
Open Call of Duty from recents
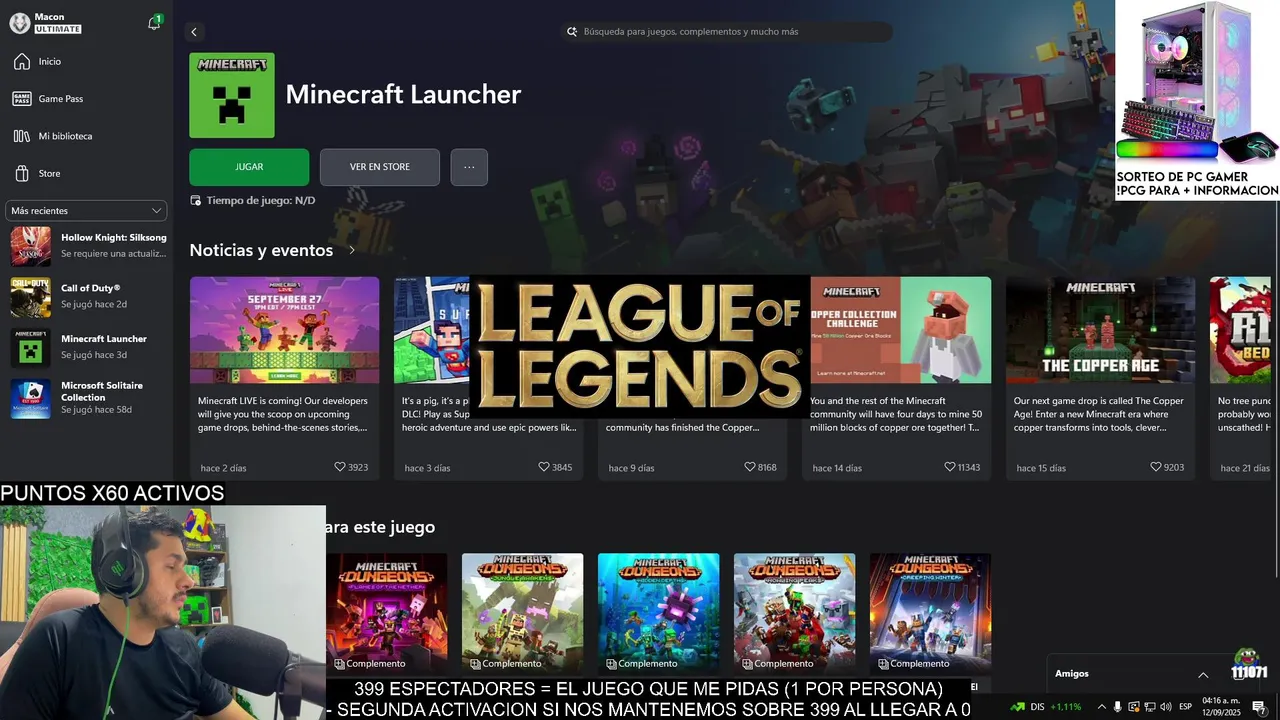click(88, 296)
